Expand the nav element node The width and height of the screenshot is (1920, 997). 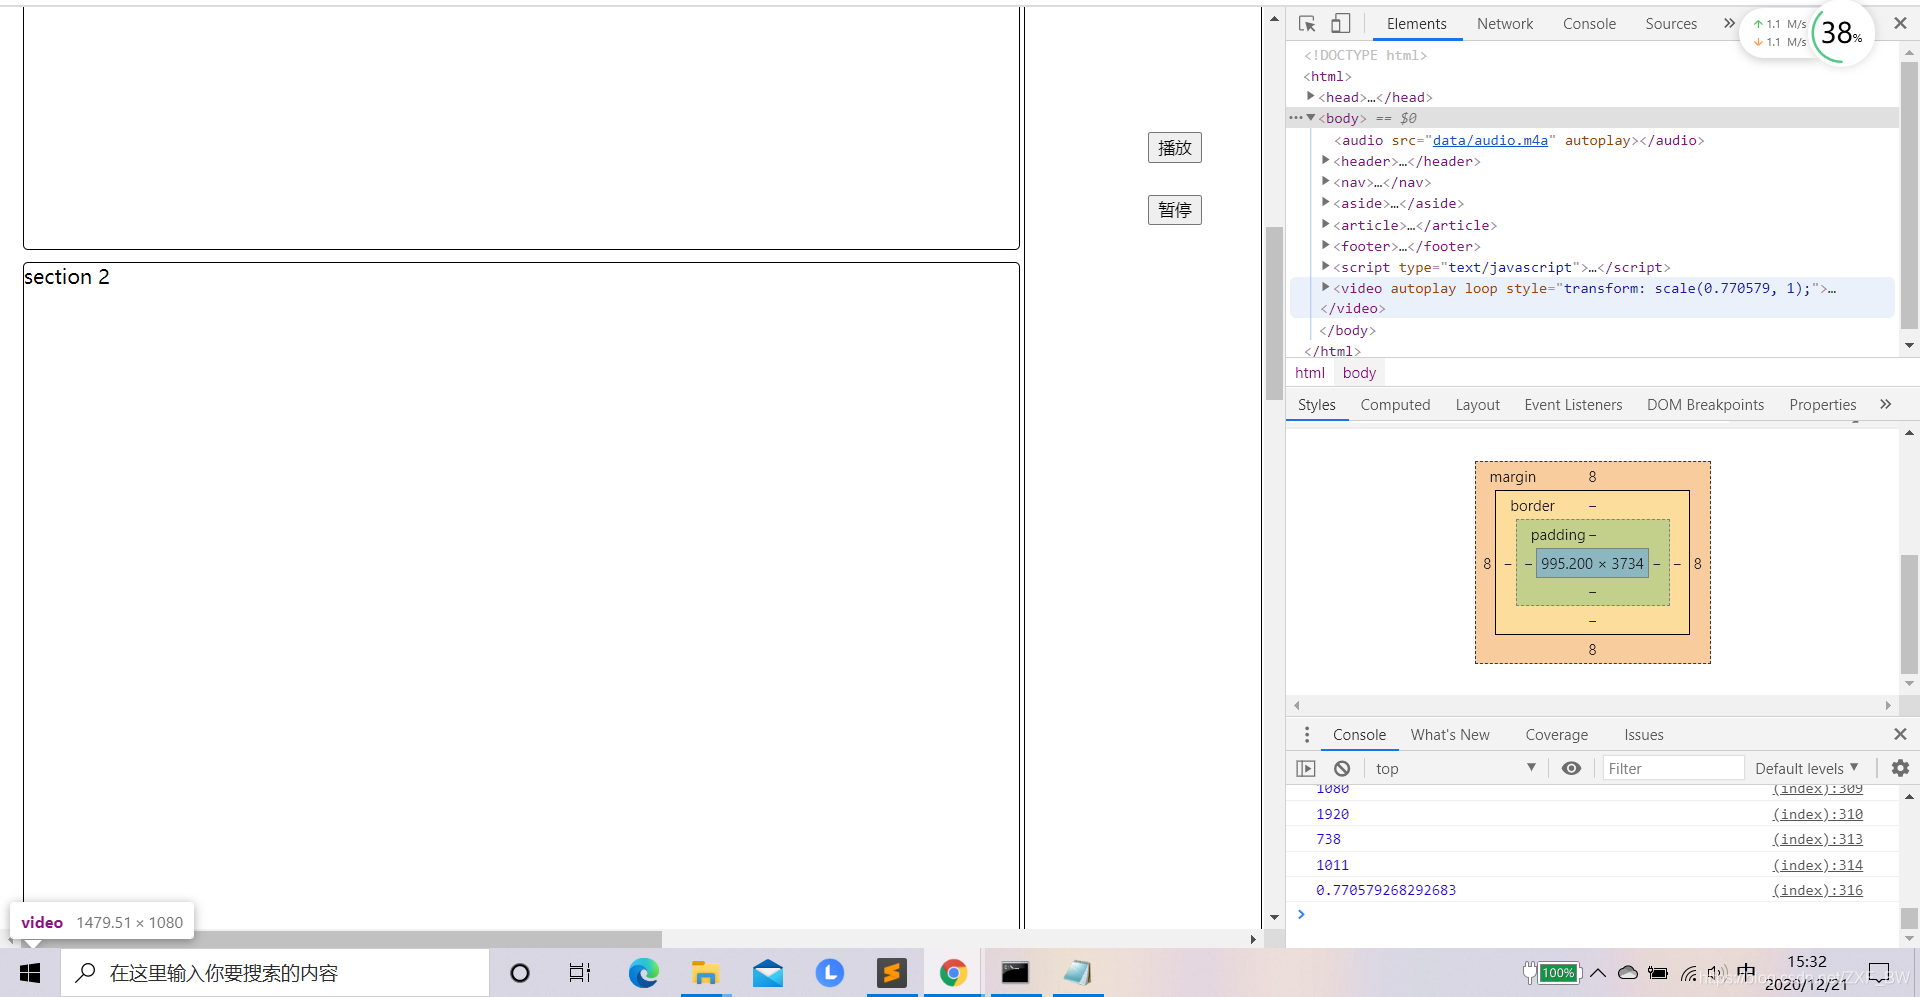pyautogui.click(x=1326, y=181)
